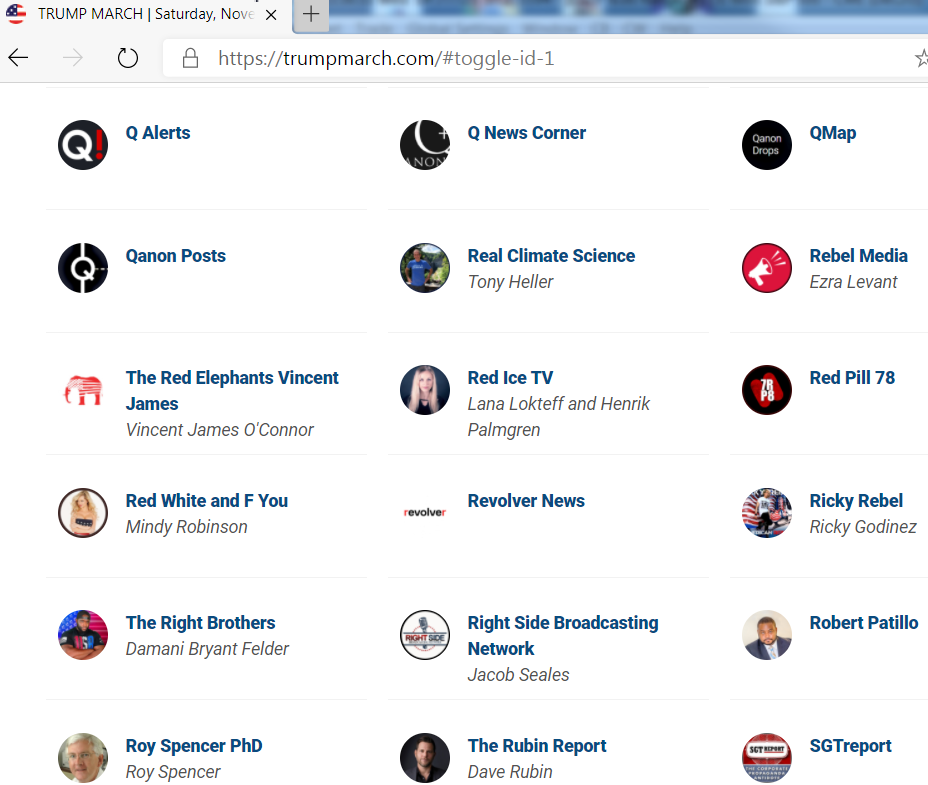Open Right Side Broadcasting Network link
Image resolution: width=928 pixels, height=785 pixels.
(x=563, y=636)
